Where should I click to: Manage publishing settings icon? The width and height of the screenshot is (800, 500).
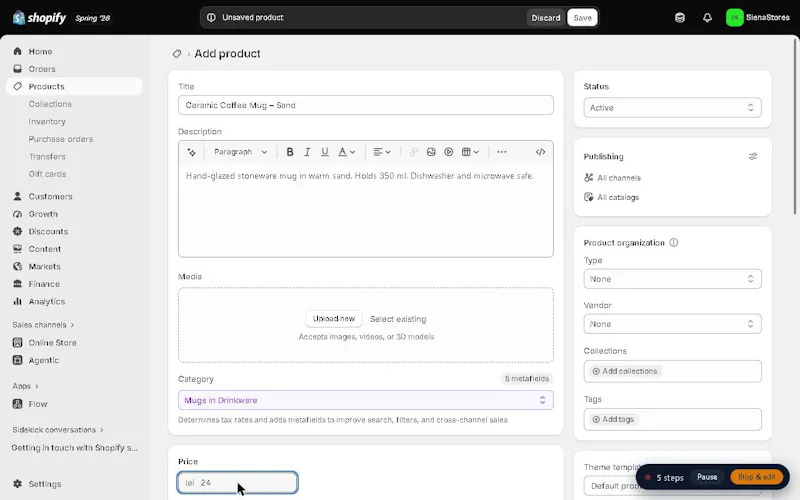click(753, 157)
